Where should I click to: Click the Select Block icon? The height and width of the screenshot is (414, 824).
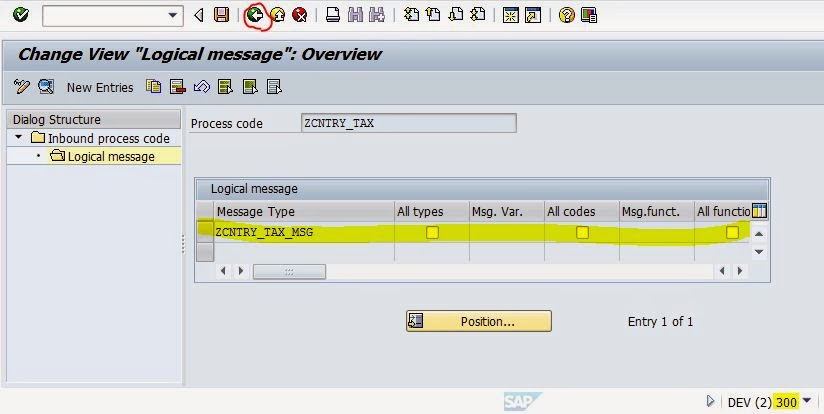point(250,86)
